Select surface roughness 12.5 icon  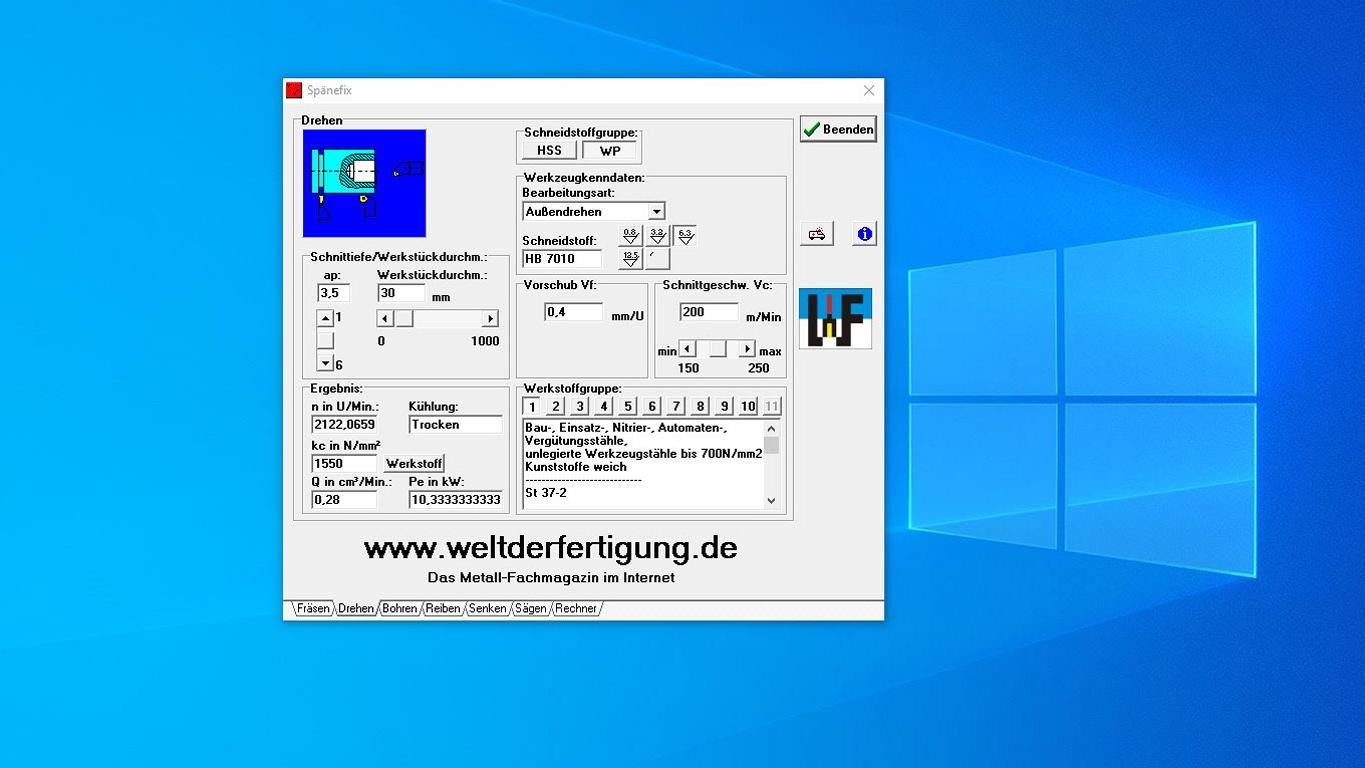pos(630,259)
